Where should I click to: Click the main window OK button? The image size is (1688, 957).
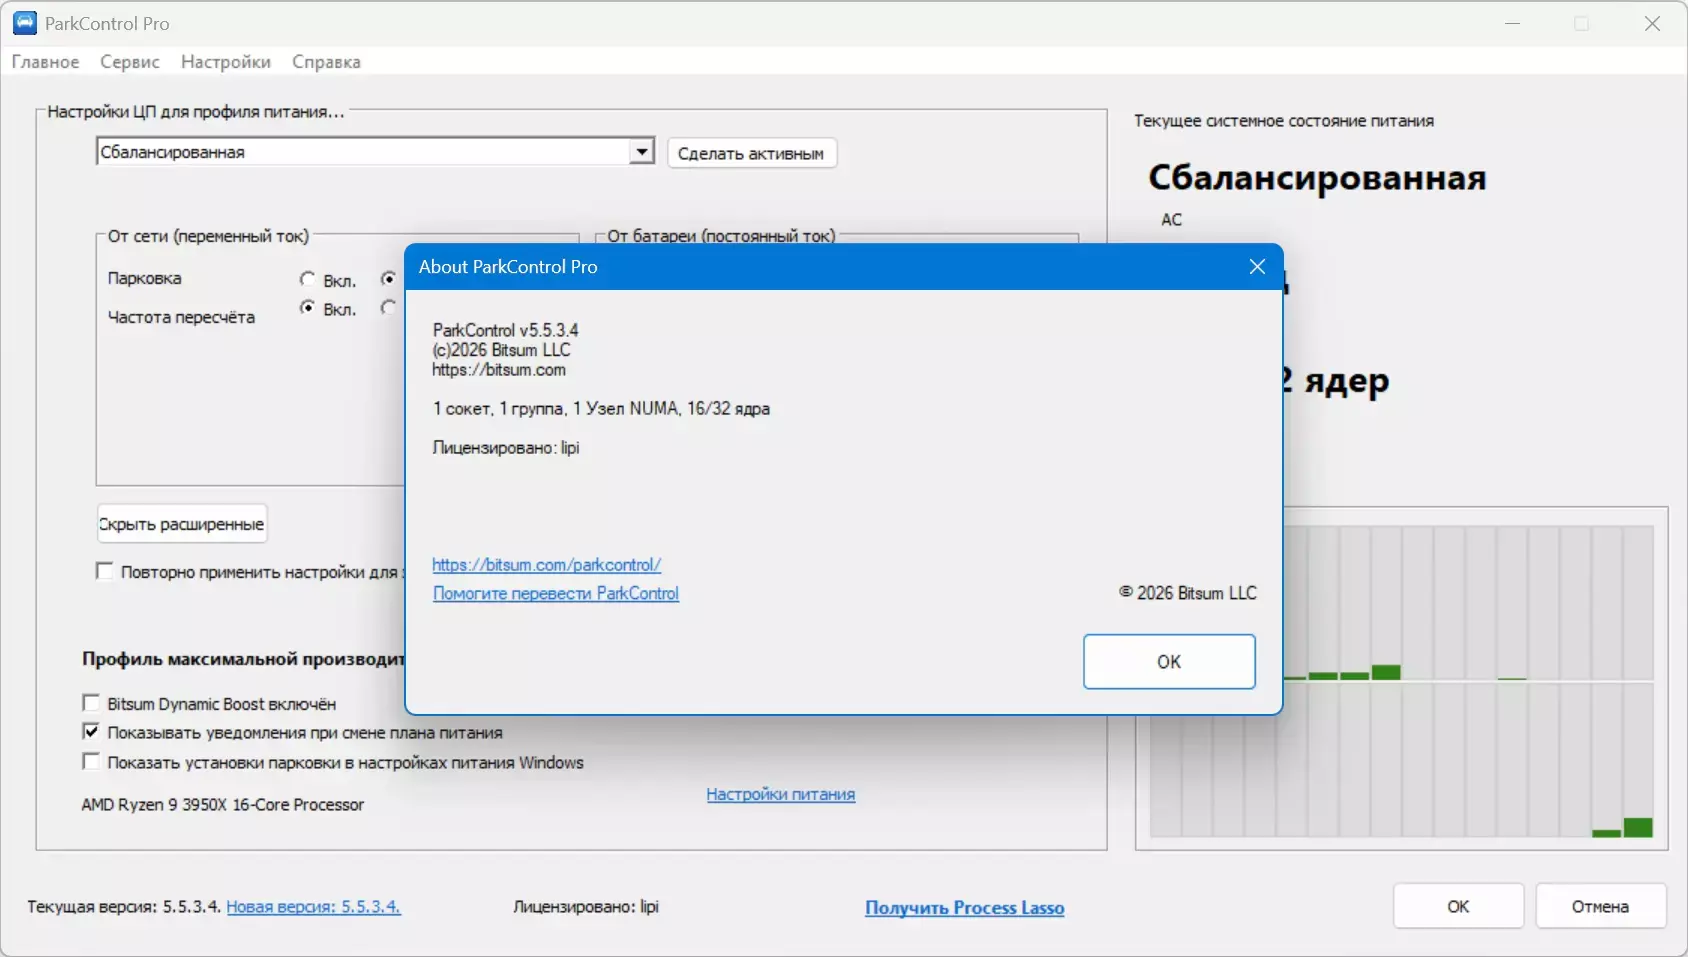[x=1458, y=906]
